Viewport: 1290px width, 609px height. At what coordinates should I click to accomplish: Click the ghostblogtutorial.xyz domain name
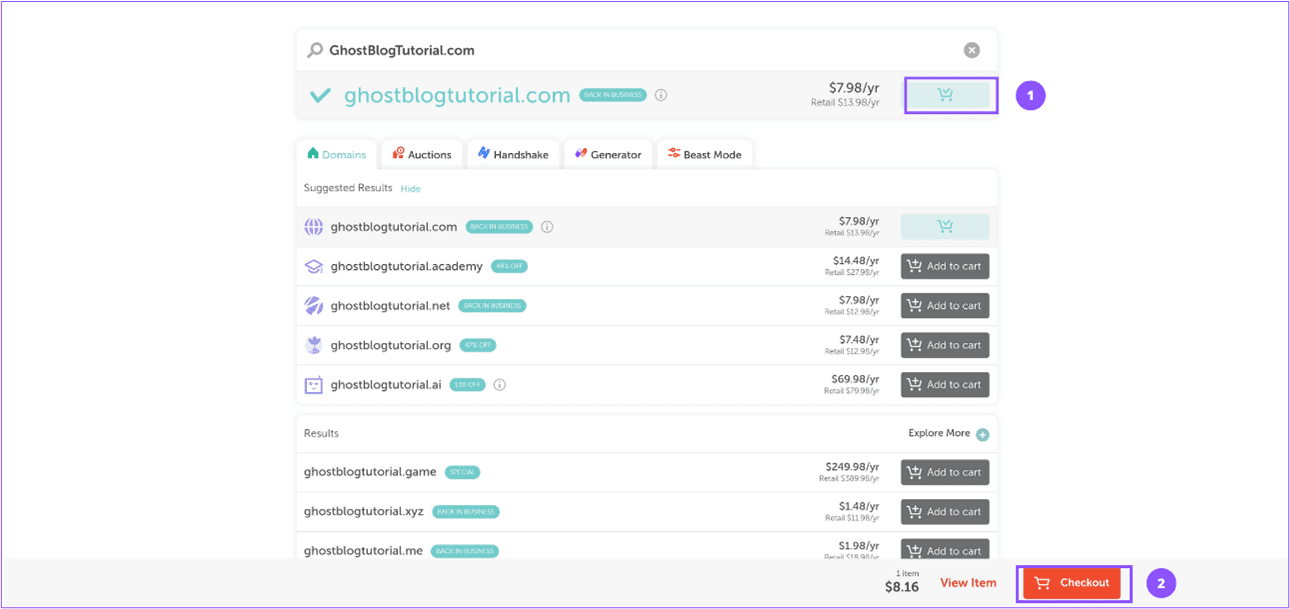(364, 511)
